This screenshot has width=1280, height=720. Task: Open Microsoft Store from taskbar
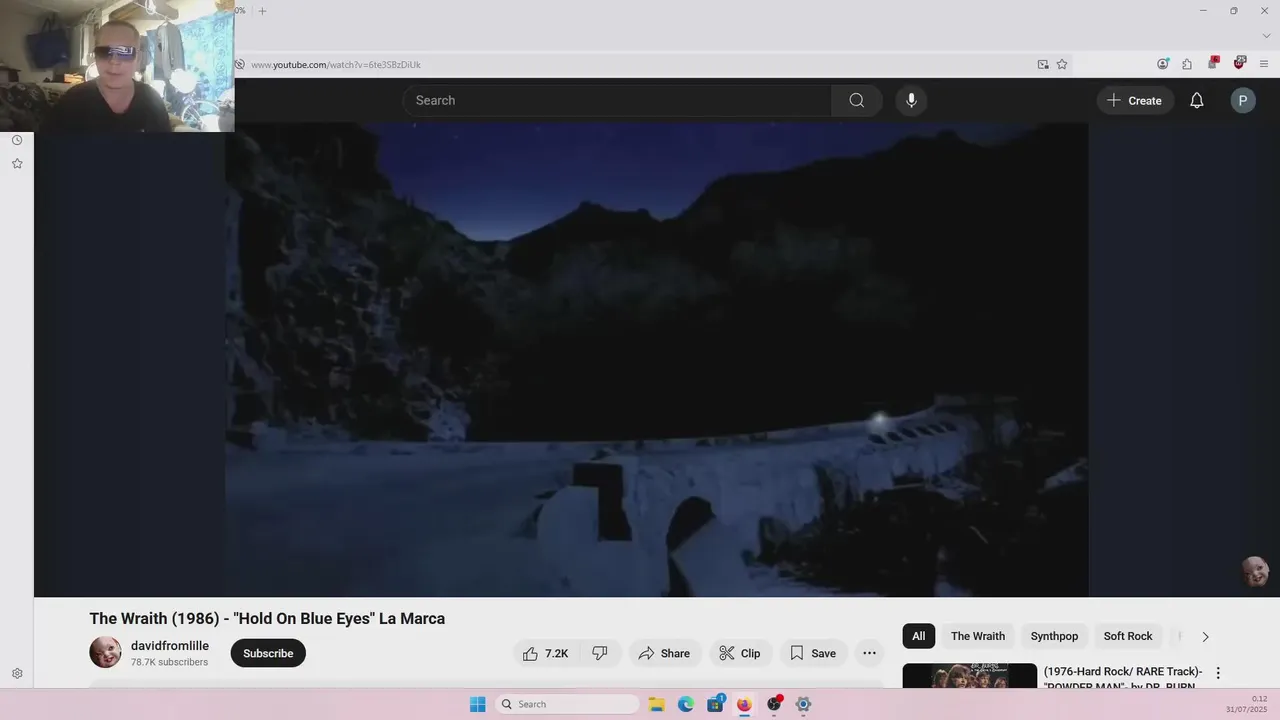click(x=715, y=704)
